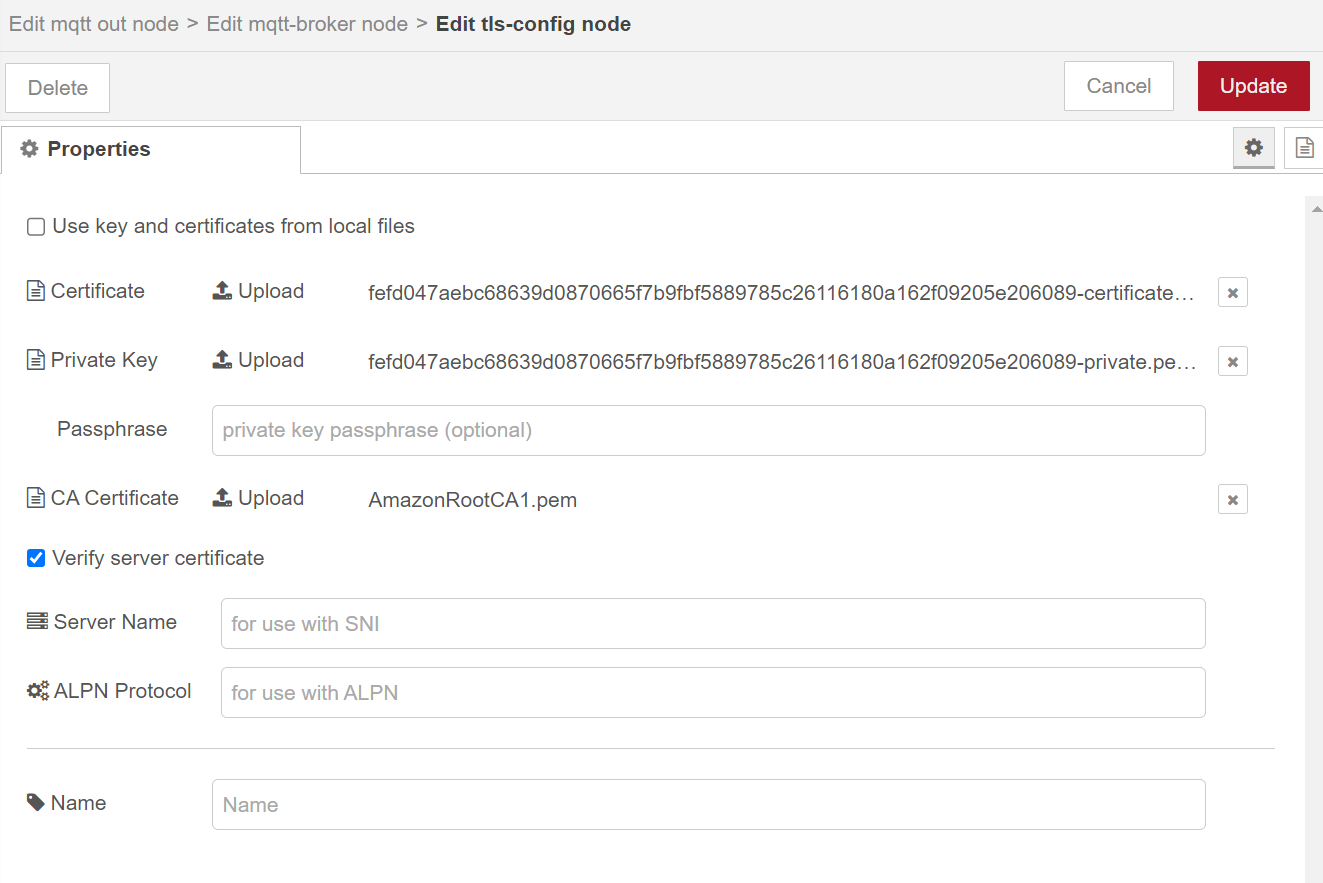Image resolution: width=1323 pixels, height=883 pixels.
Task: Clear the AmazonRootCA1.pem CA certificate
Action: 1232,500
